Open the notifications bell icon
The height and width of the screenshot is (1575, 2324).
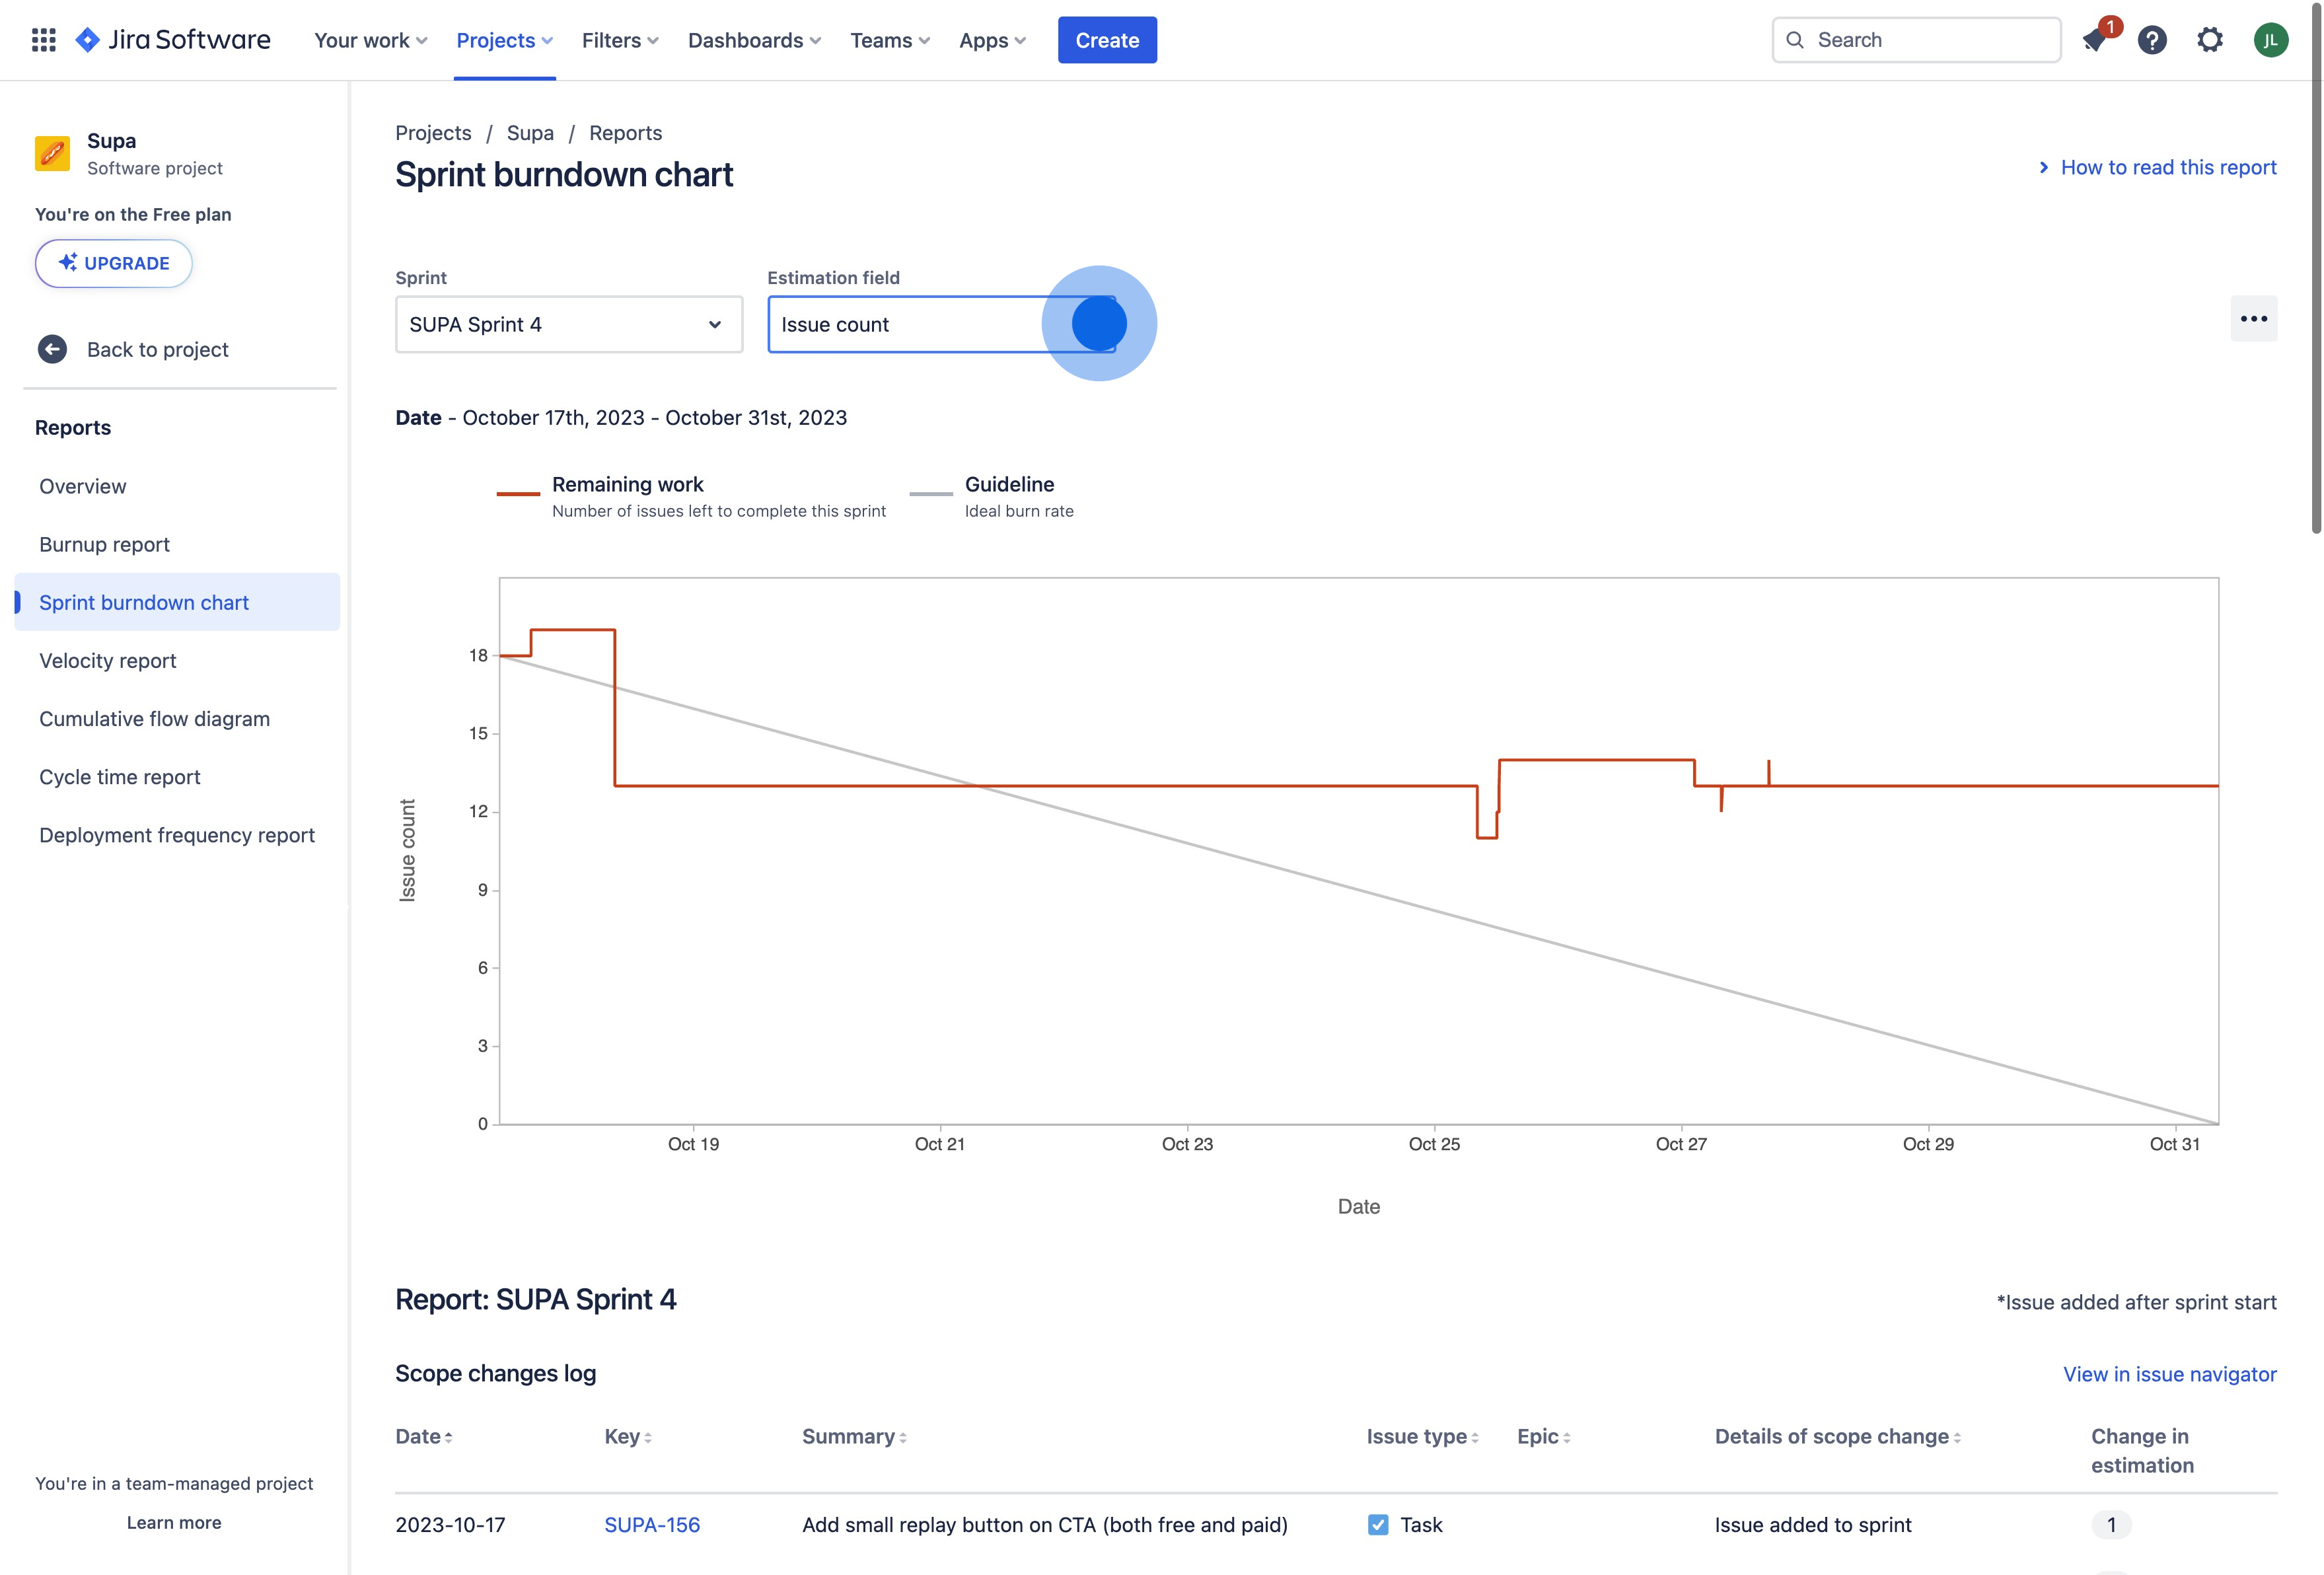pyautogui.click(x=2094, y=40)
